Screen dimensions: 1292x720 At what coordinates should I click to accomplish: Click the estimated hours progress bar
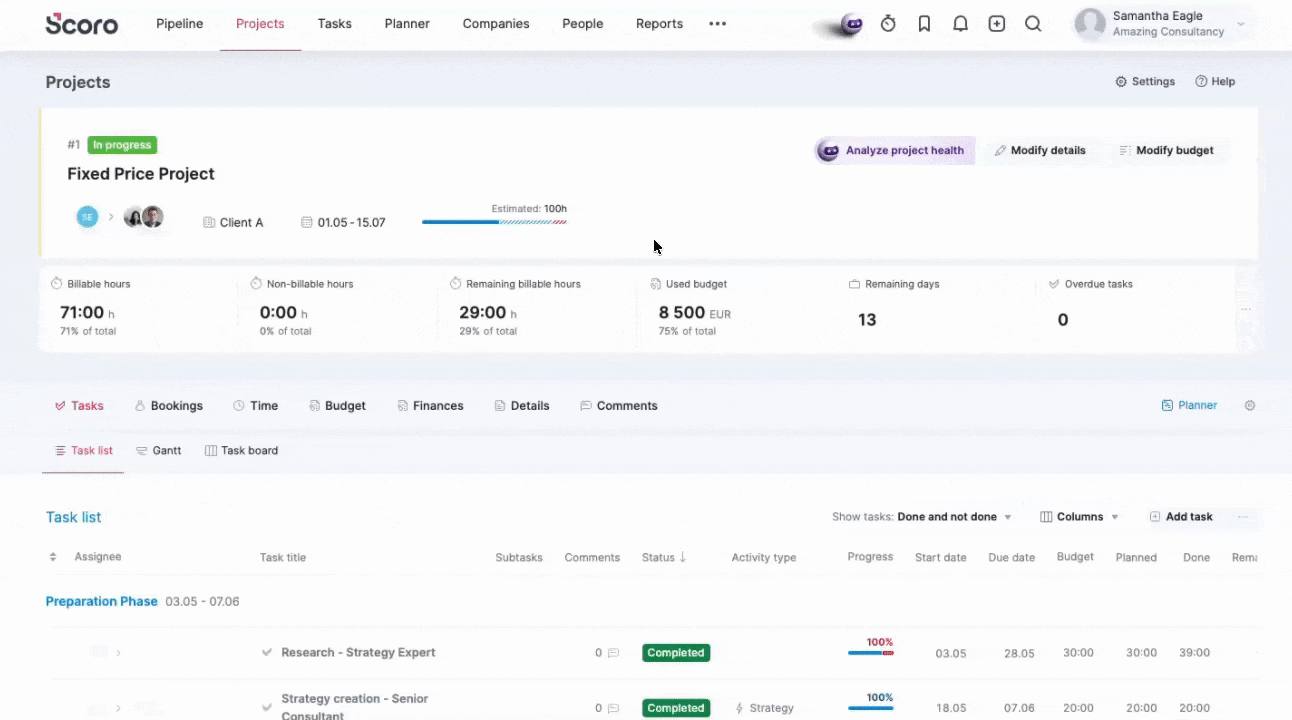[x=494, y=221]
